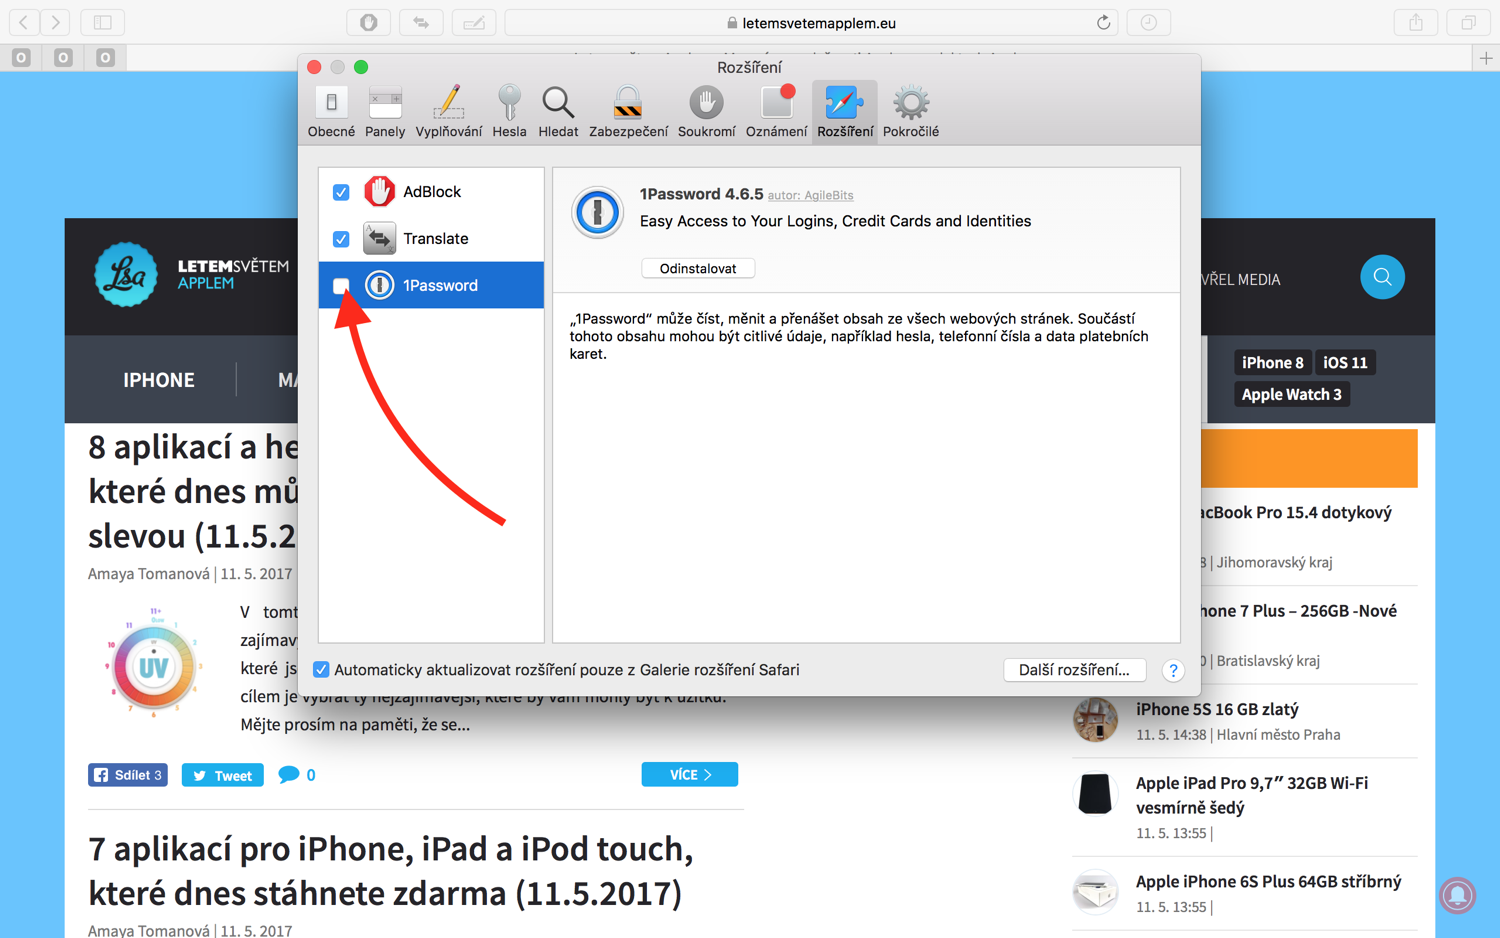Click the Safari address bar
1500x938 pixels.
click(811, 22)
